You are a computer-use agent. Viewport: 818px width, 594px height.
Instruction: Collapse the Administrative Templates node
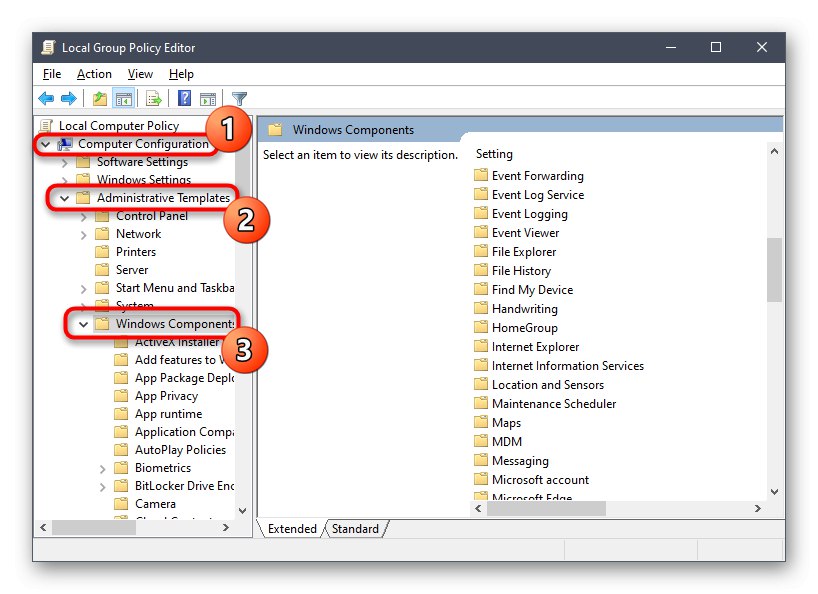tap(65, 198)
